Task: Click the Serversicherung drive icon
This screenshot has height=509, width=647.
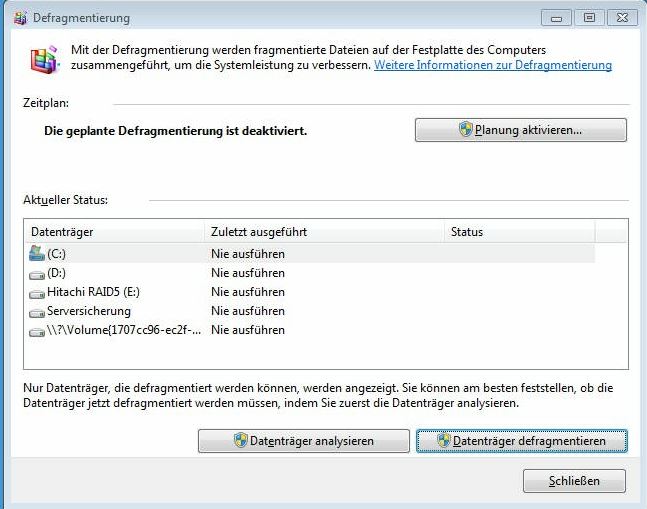Action: (x=37, y=313)
